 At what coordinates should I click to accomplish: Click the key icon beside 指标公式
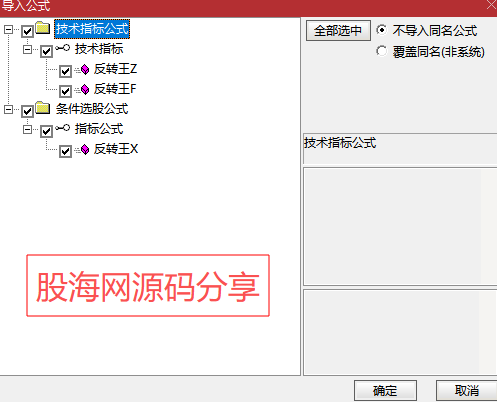coord(63,128)
